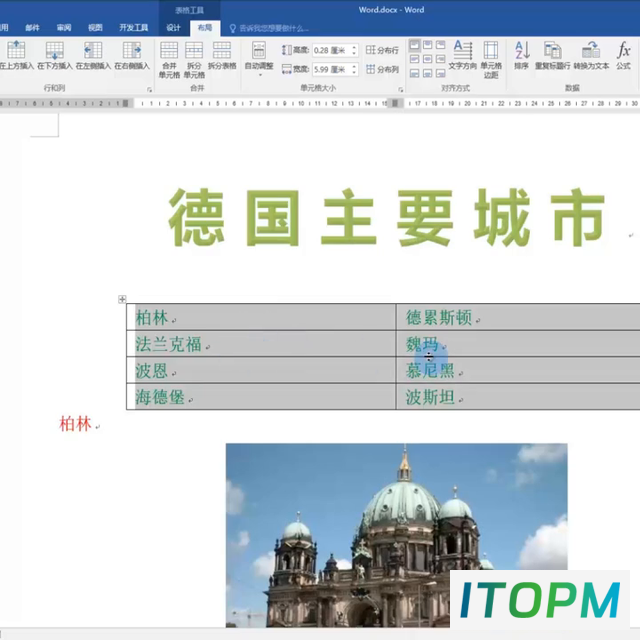Click Merge Cells (合并单元格) icon

pyautogui.click(x=169, y=50)
